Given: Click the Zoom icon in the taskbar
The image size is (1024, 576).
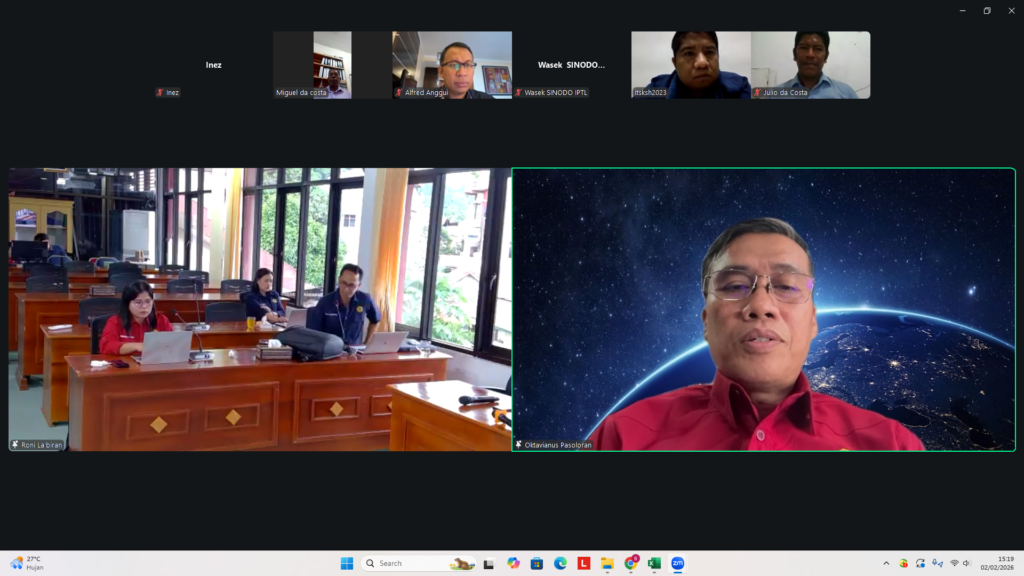Looking at the screenshot, I should coord(678,563).
